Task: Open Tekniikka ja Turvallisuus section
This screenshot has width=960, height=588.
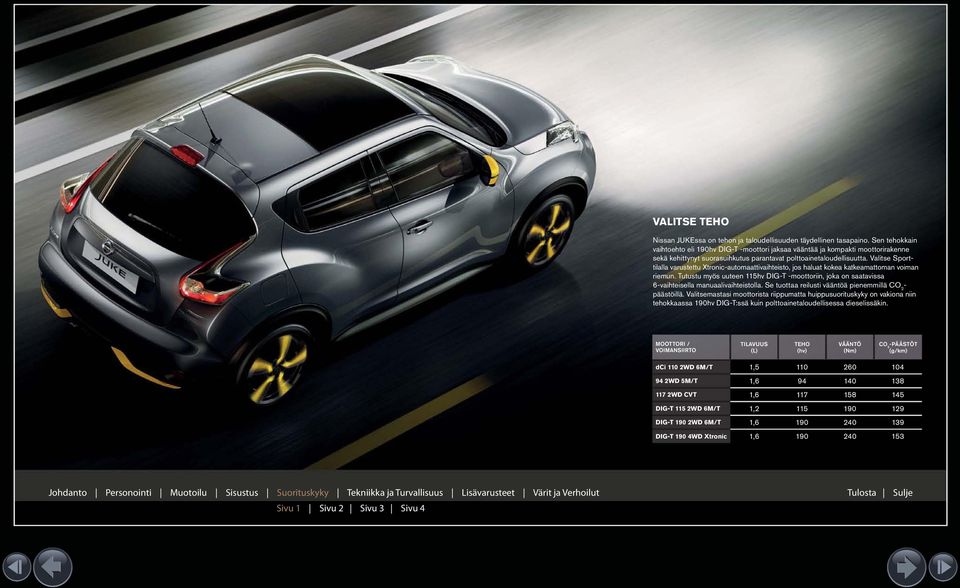Action: pyautogui.click(x=394, y=492)
